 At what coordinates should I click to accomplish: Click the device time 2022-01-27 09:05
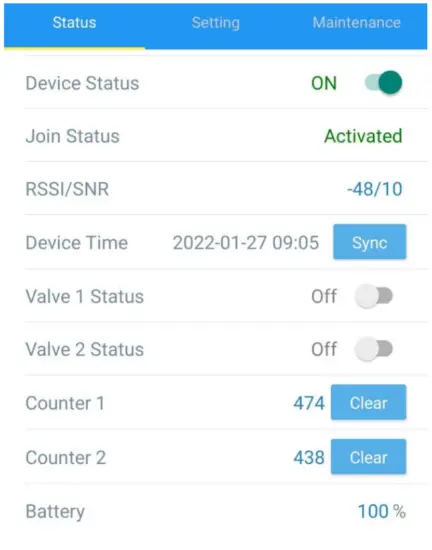[x=246, y=243]
